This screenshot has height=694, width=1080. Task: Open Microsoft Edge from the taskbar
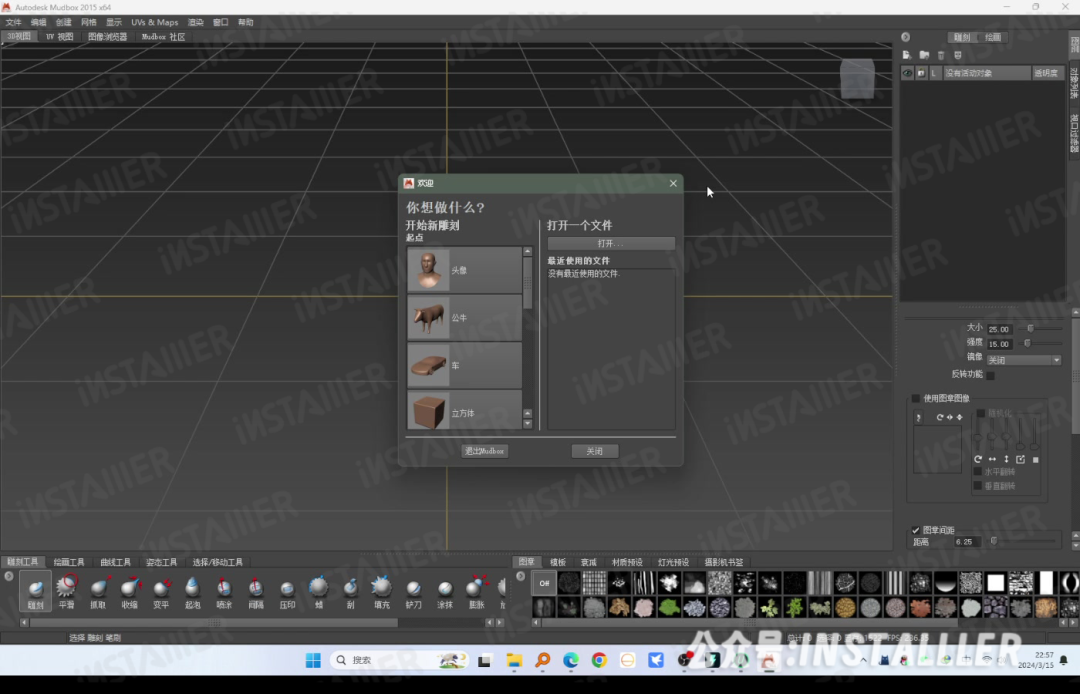pyautogui.click(x=570, y=660)
